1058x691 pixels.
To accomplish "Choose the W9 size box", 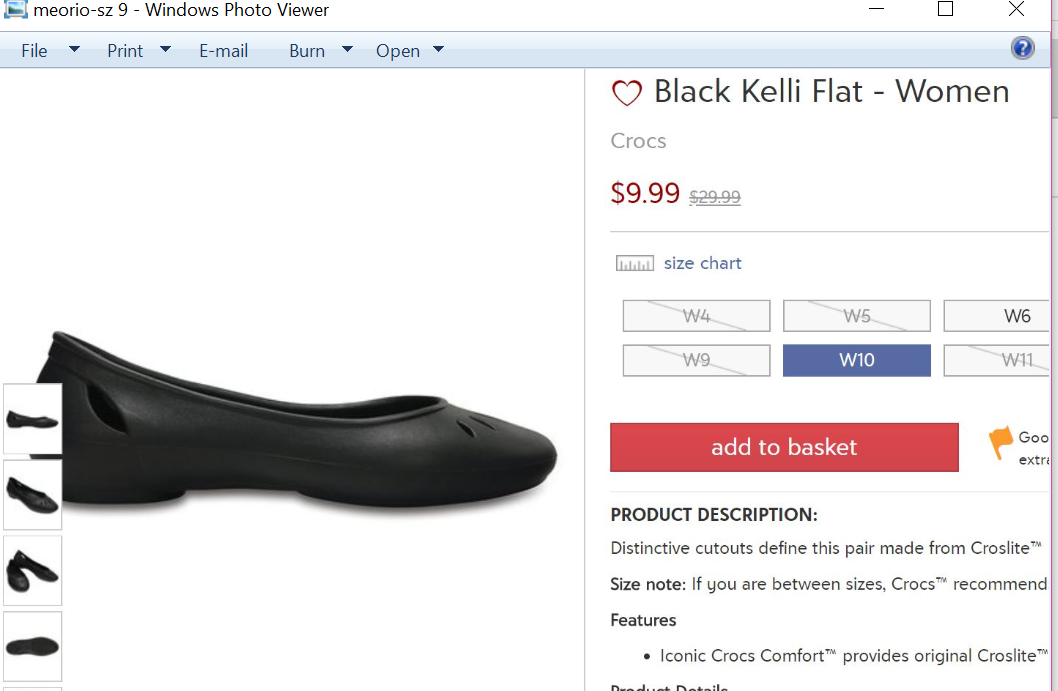I will (x=696, y=360).
